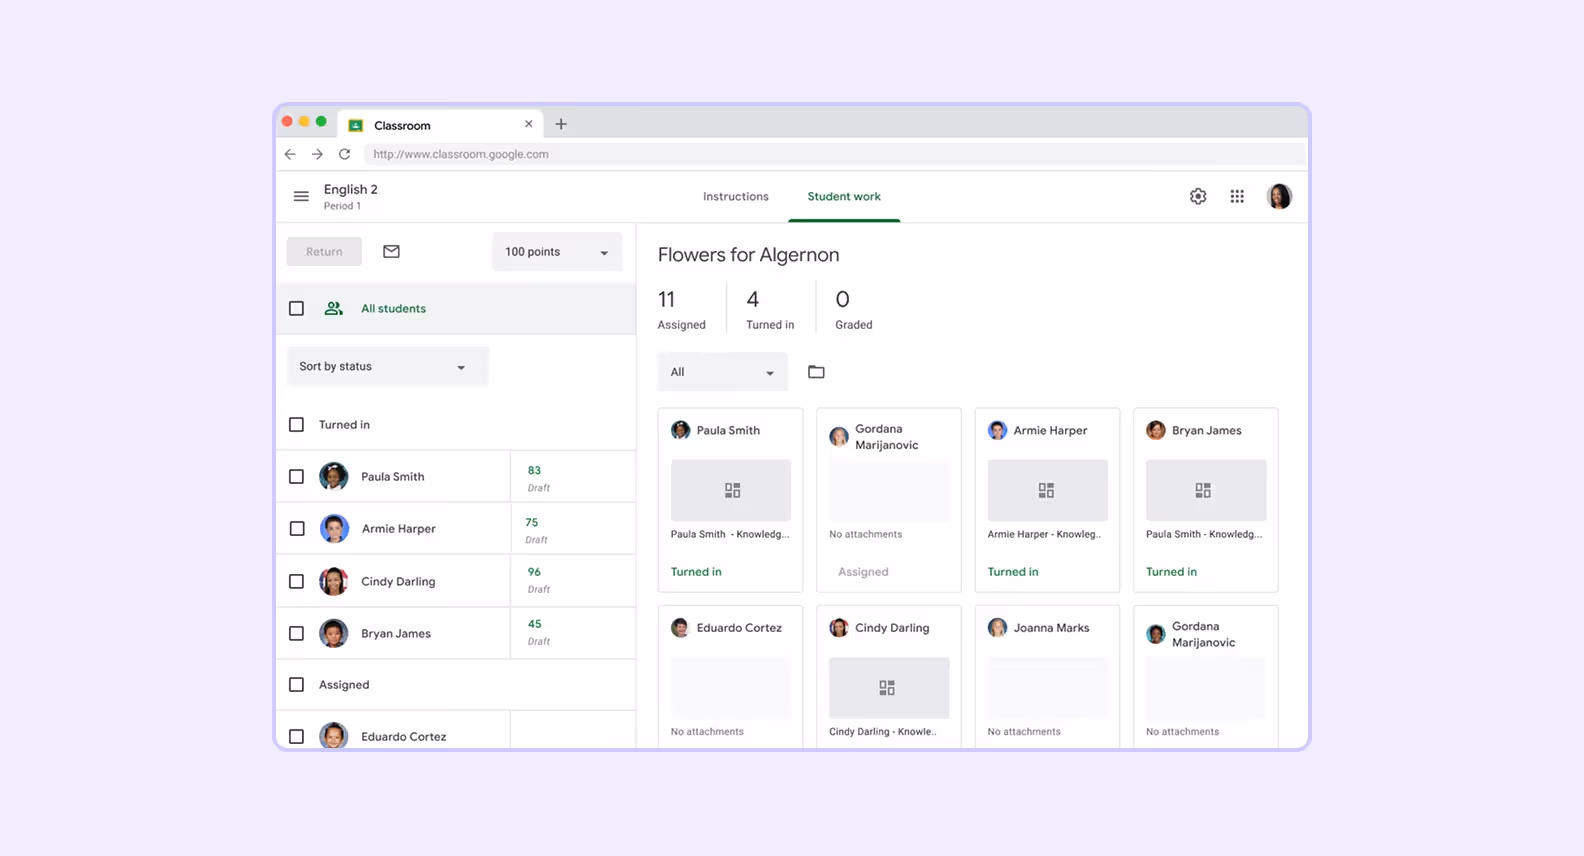The image size is (1584, 856).
Task: Edit Bryan James's grade 45
Action: [534, 623]
